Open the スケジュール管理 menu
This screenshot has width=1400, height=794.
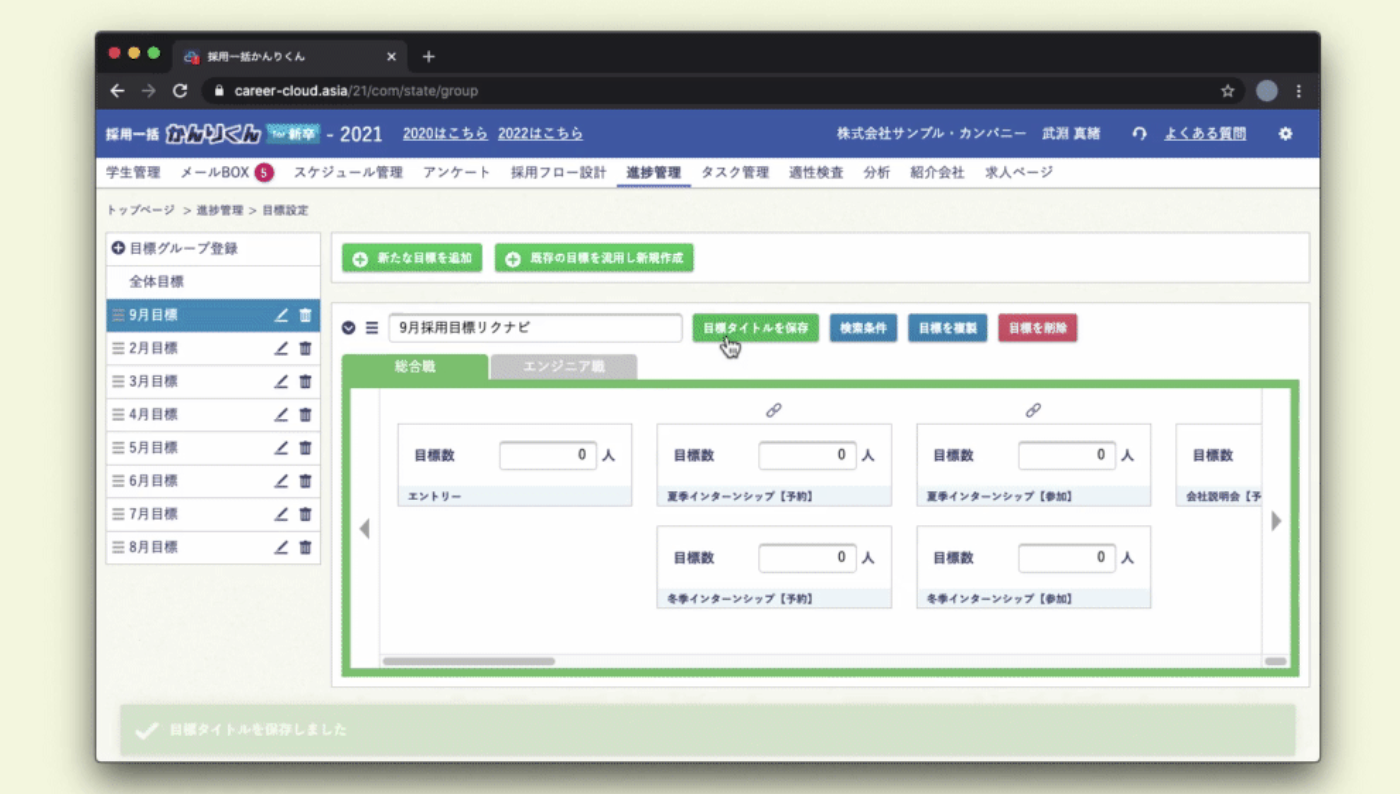click(348, 172)
